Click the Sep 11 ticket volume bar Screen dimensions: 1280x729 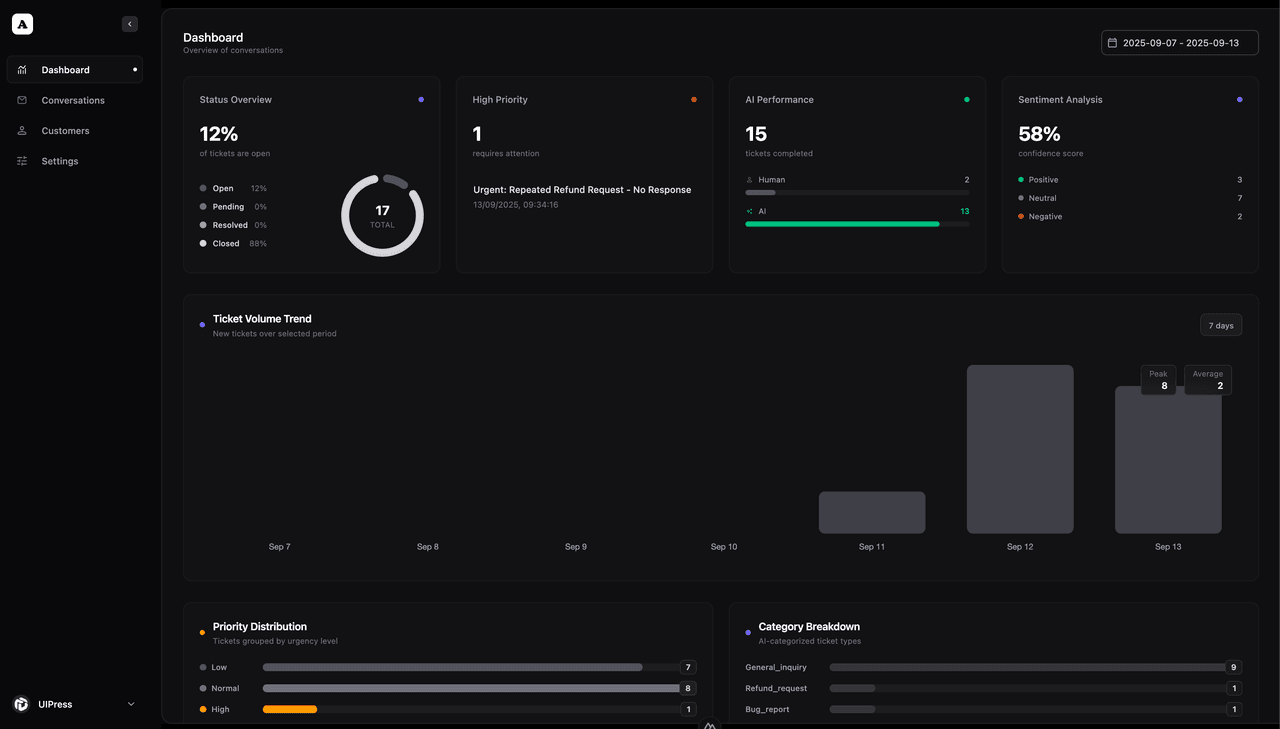click(872, 512)
